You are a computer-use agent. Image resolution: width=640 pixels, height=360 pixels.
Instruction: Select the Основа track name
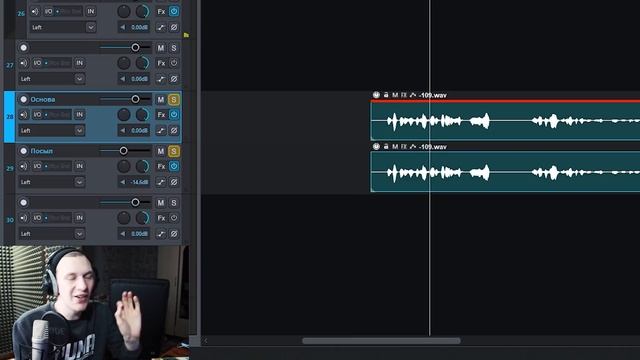click(x=43, y=100)
